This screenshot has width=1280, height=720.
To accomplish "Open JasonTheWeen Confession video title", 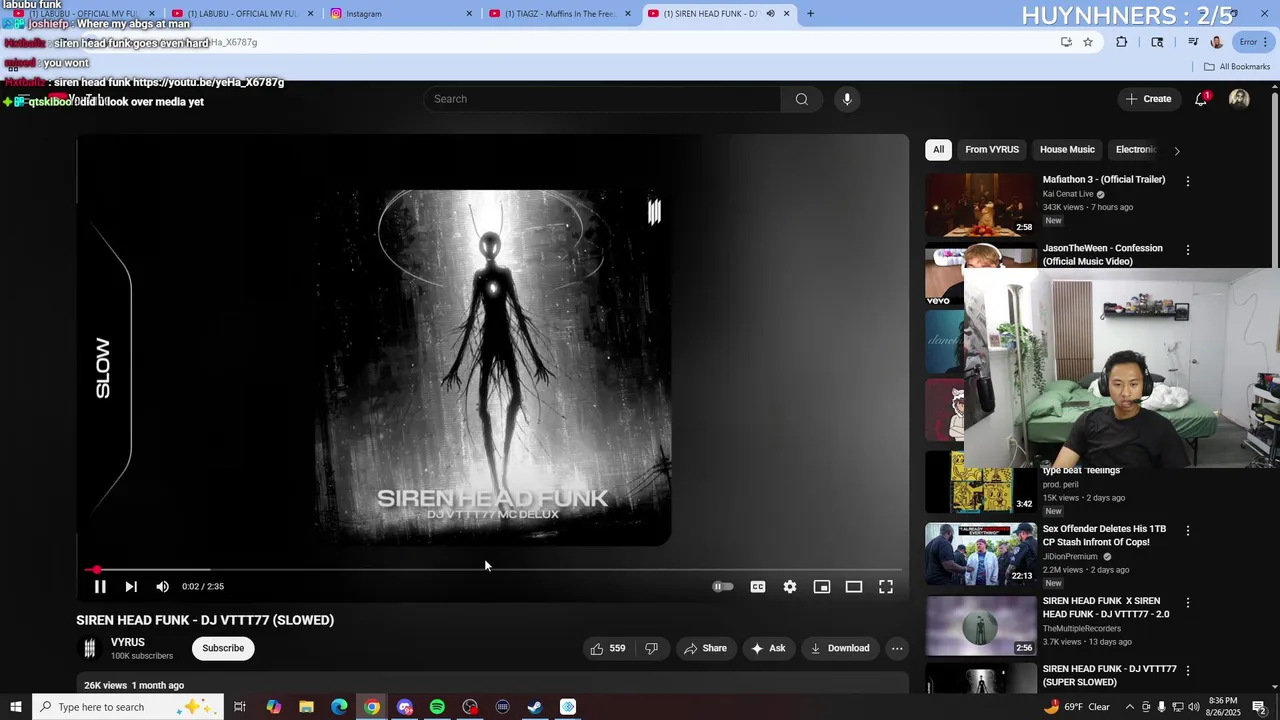I will (1102, 255).
